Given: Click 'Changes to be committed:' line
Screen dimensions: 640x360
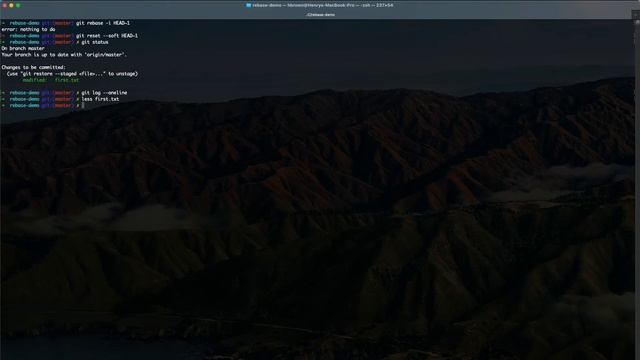Looking at the screenshot, I should (33, 67).
